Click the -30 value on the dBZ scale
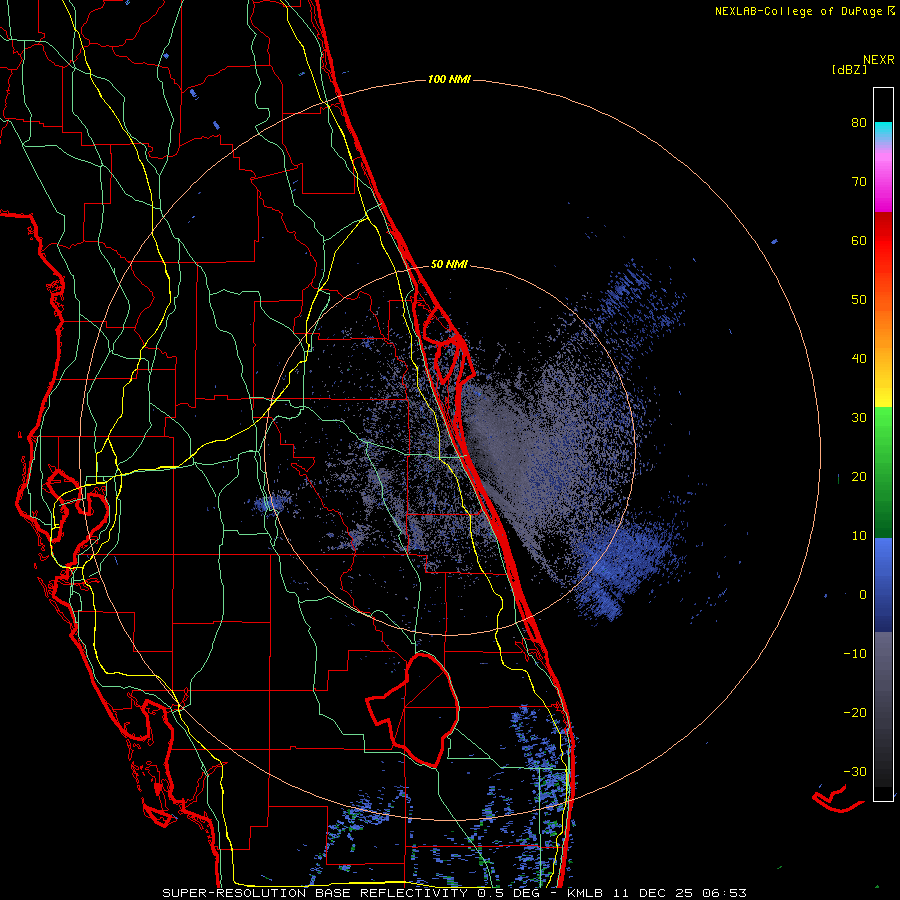The width and height of the screenshot is (900, 900). (x=855, y=772)
